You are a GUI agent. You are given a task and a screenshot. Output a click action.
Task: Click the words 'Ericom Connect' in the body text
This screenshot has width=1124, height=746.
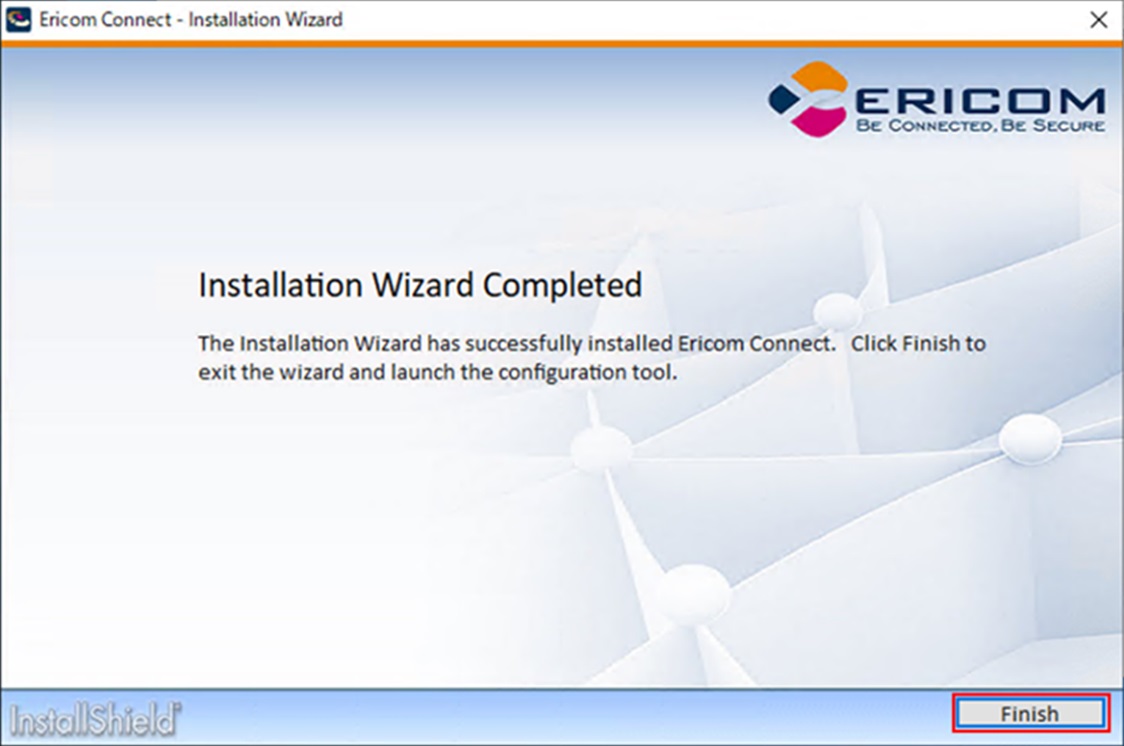click(x=756, y=343)
